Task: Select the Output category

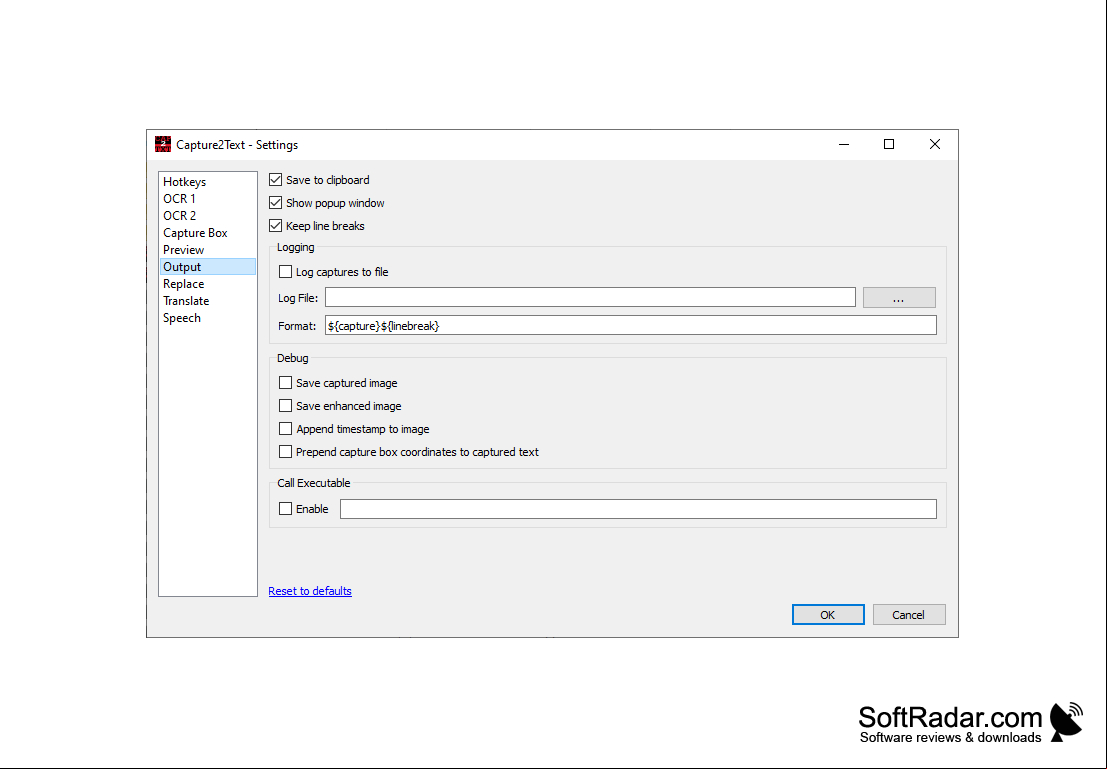Action: point(208,266)
